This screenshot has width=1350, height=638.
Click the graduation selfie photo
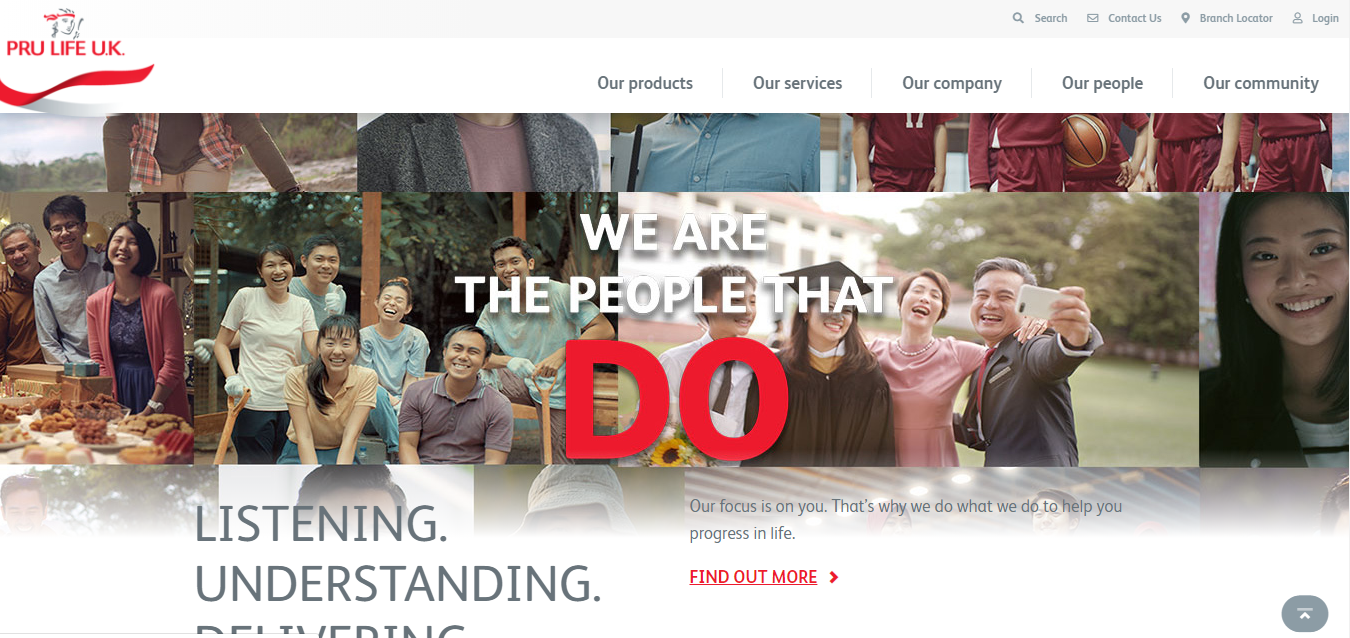coord(908,329)
